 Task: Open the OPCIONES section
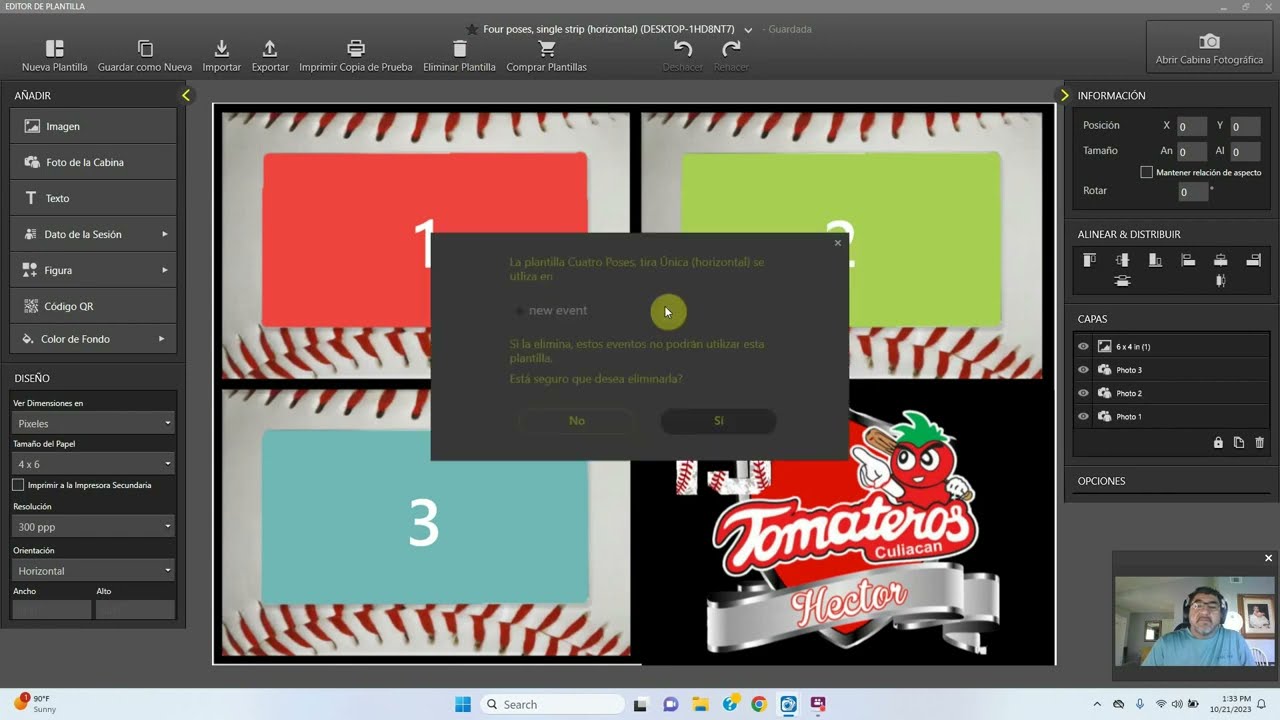pyautogui.click(x=1101, y=481)
